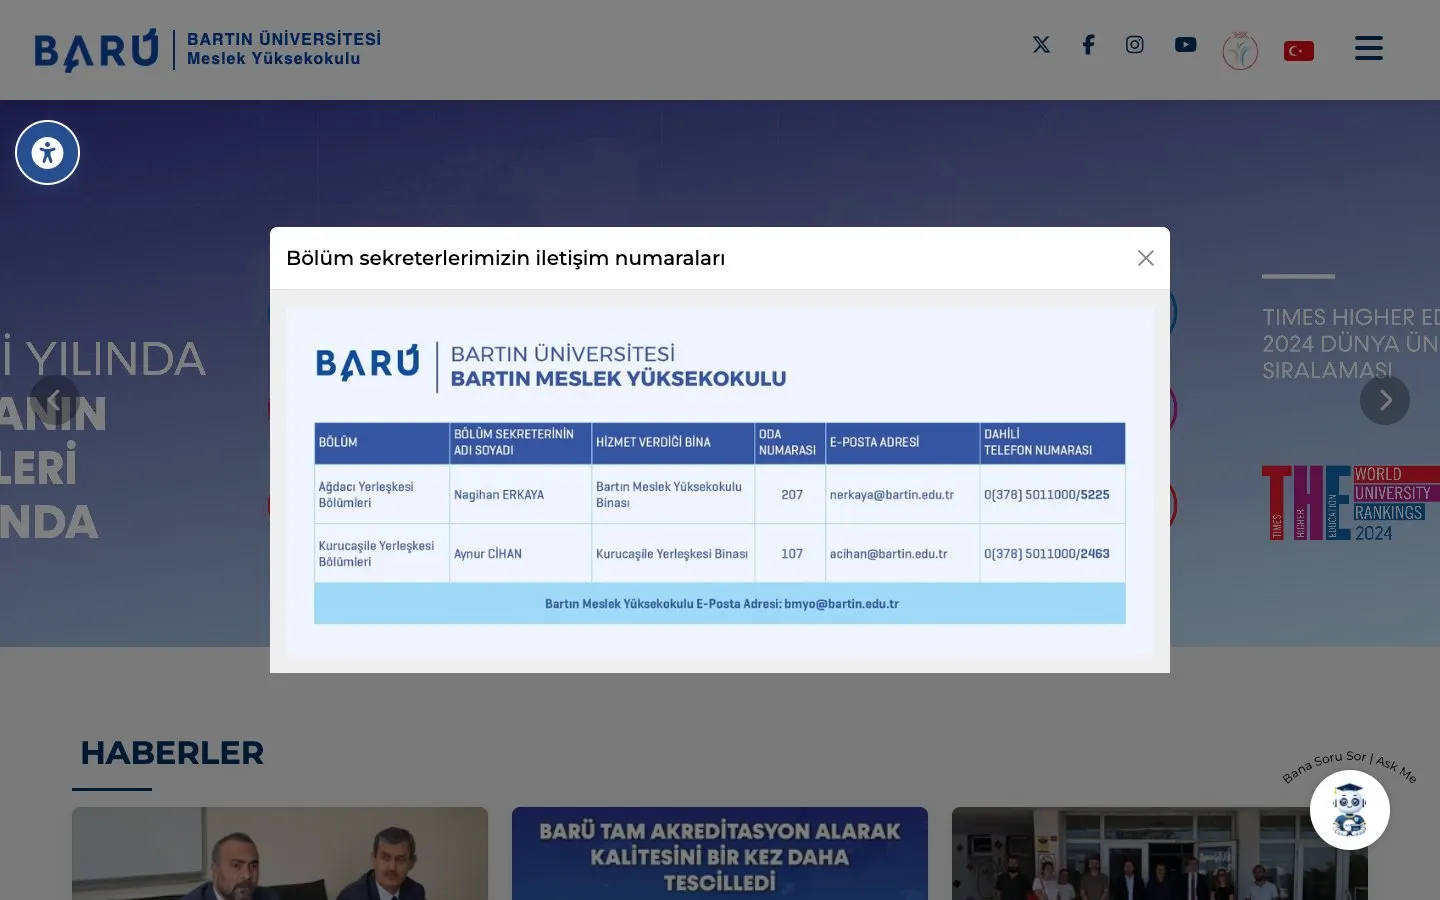Viewport: 1440px width, 900px height.
Task: Click the Aynur CİHAN name cell
Action: coord(520,553)
